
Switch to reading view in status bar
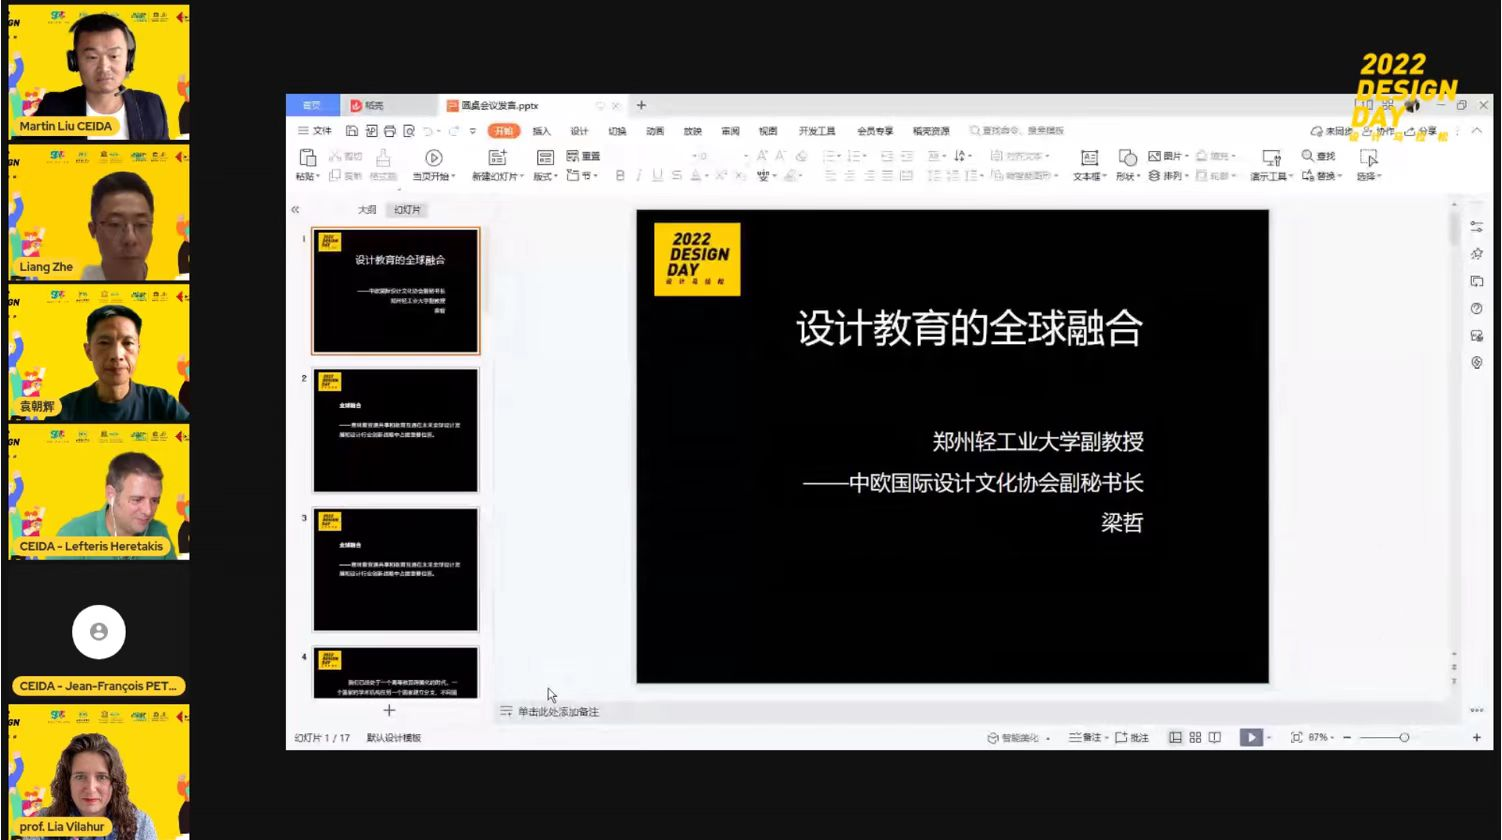point(1214,738)
